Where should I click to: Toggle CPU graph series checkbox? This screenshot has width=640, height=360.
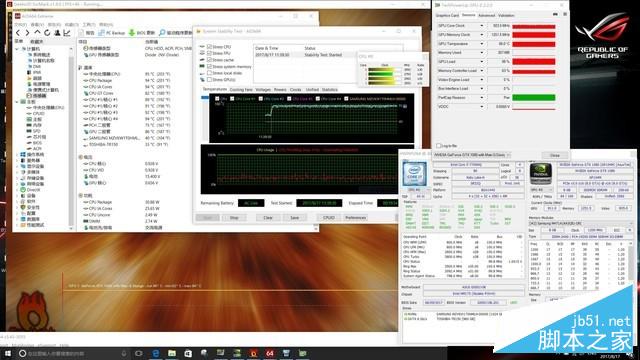click(x=217, y=98)
